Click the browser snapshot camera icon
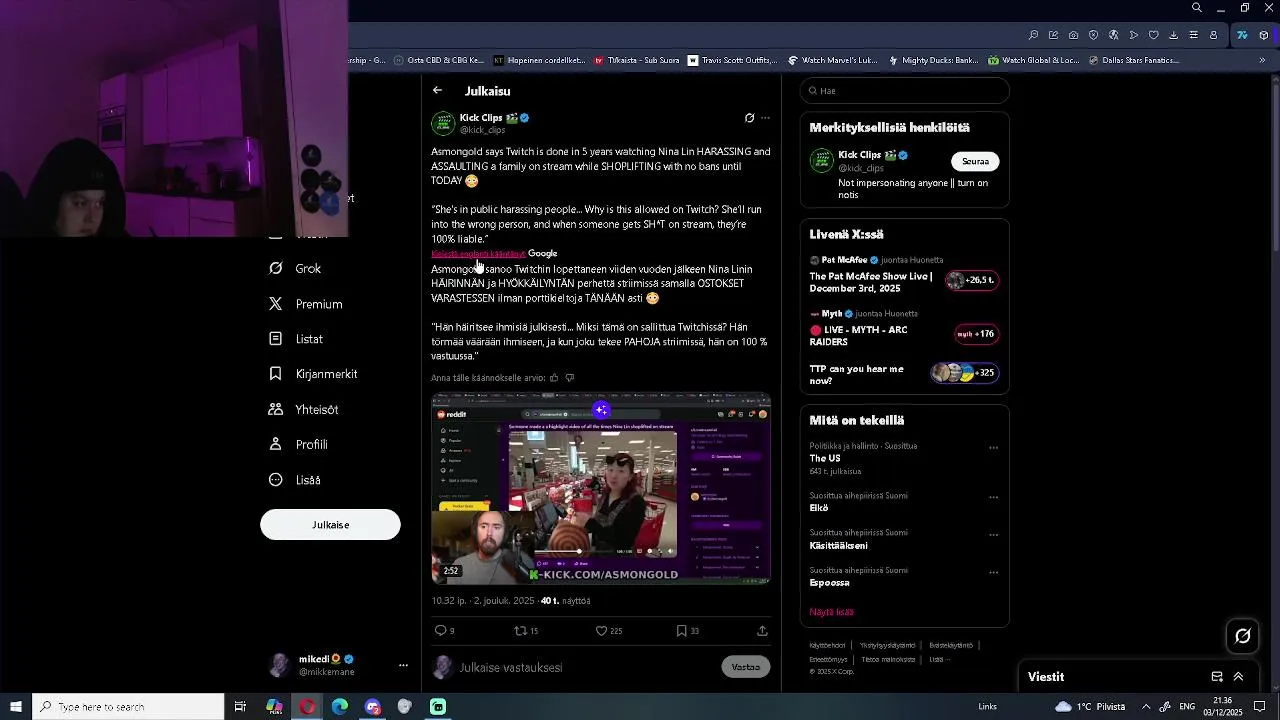1280x720 pixels. click(1073, 35)
